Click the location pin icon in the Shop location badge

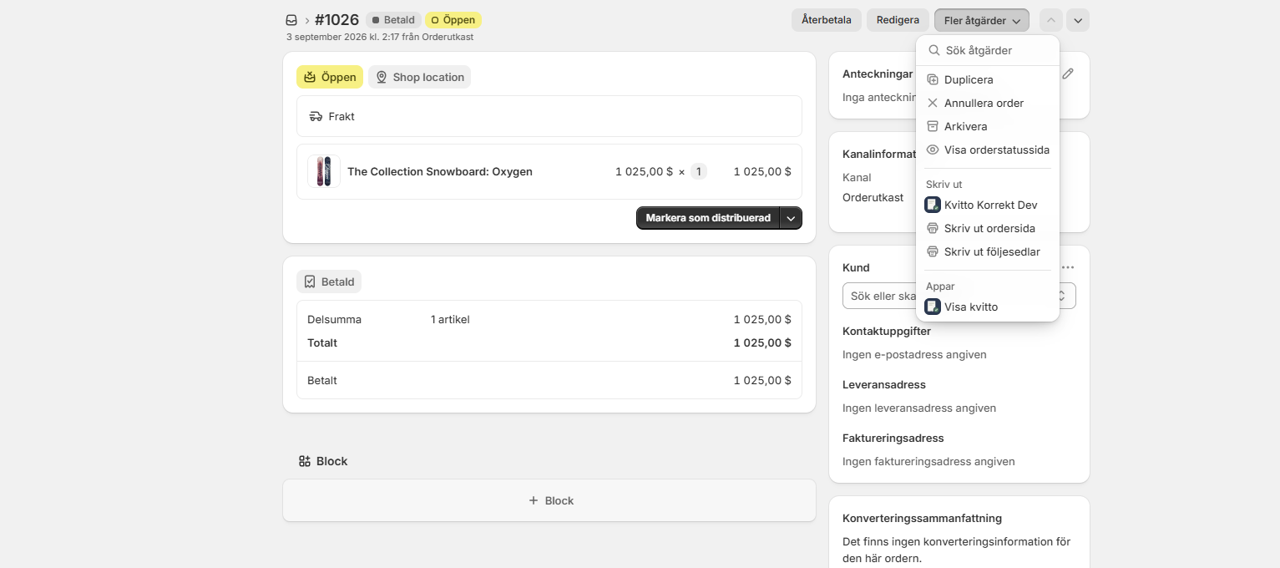381,77
